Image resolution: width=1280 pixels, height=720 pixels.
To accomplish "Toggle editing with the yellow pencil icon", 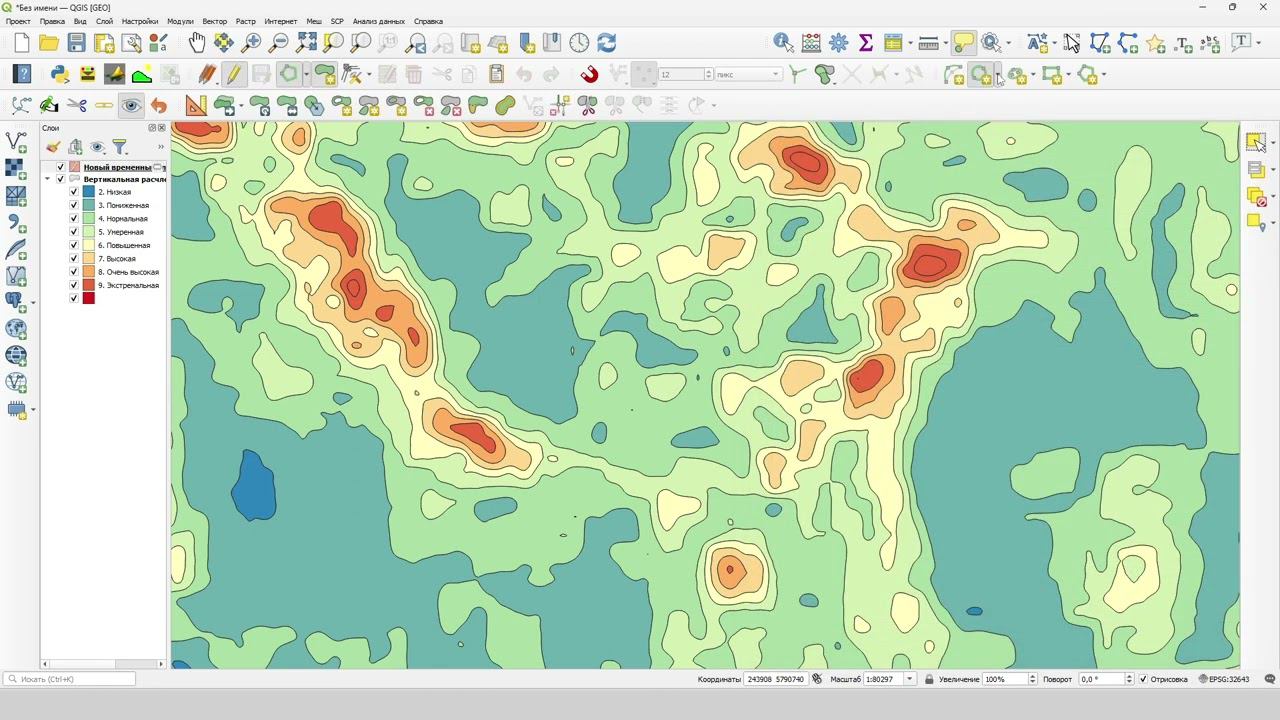I will pyautogui.click(x=233, y=75).
